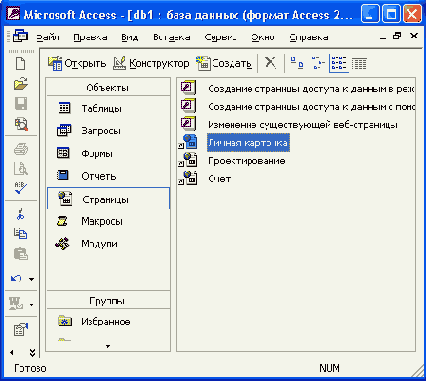426x381 pixels.
Task: Switch to details table view
Action: [359, 63]
